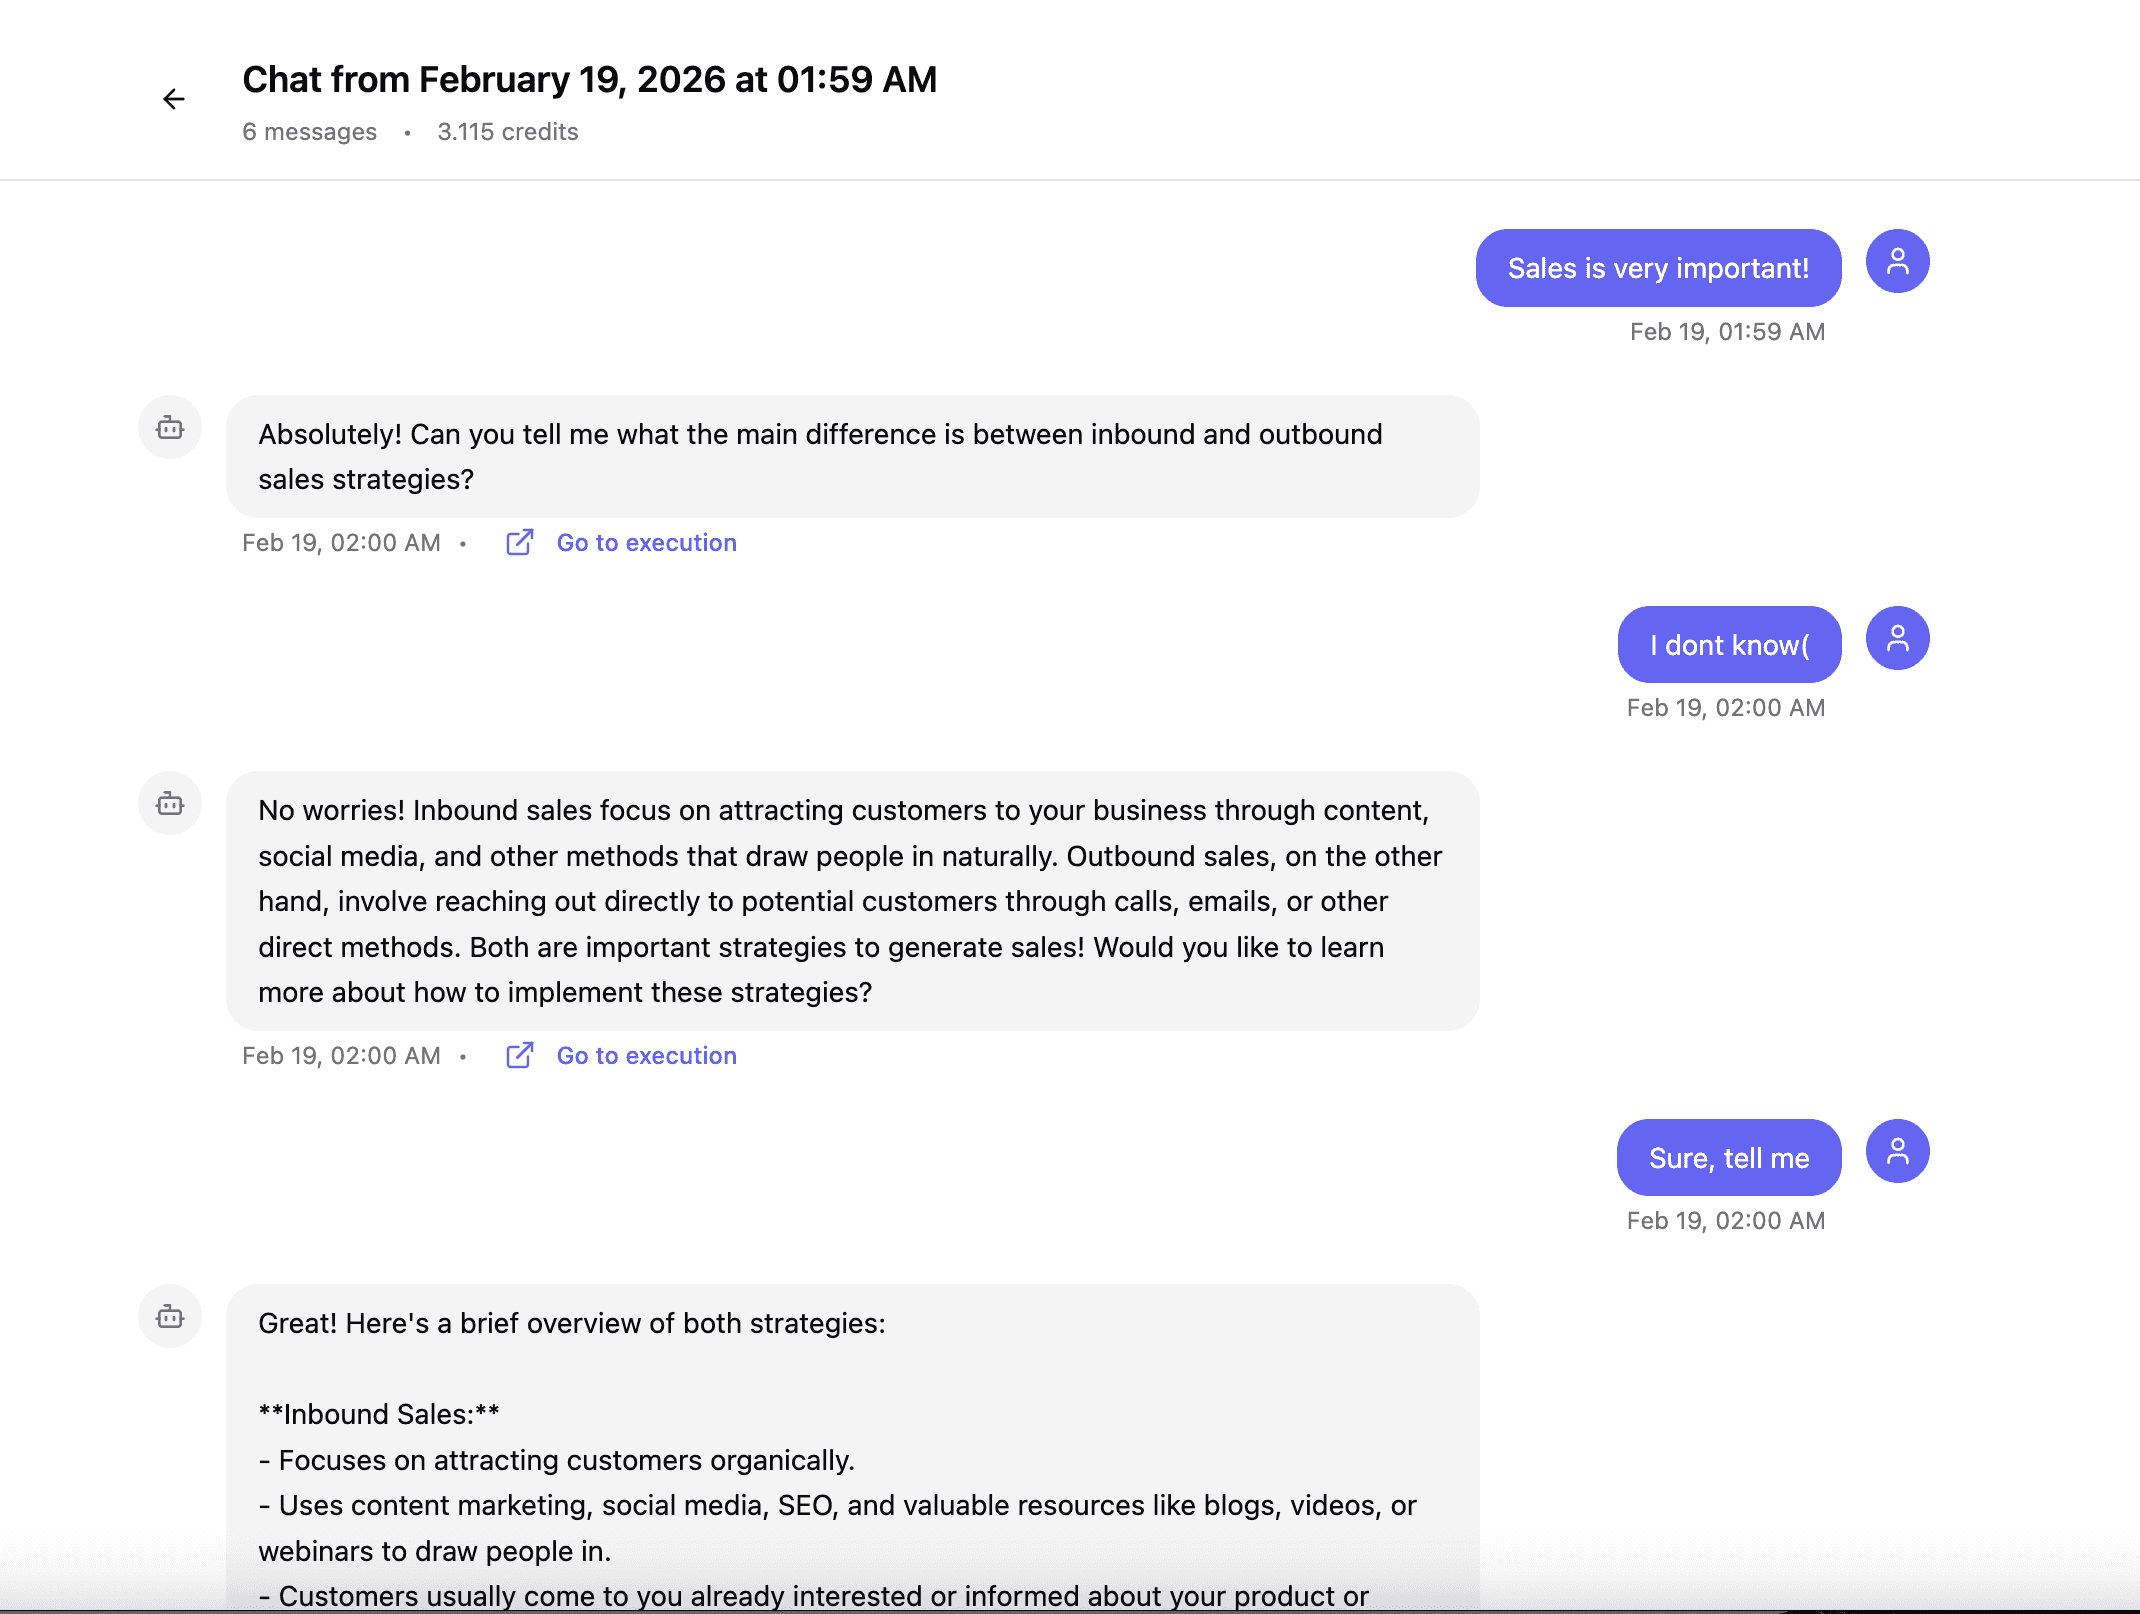Click the 'Sure, tell me' message bubble

click(1728, 1158)
